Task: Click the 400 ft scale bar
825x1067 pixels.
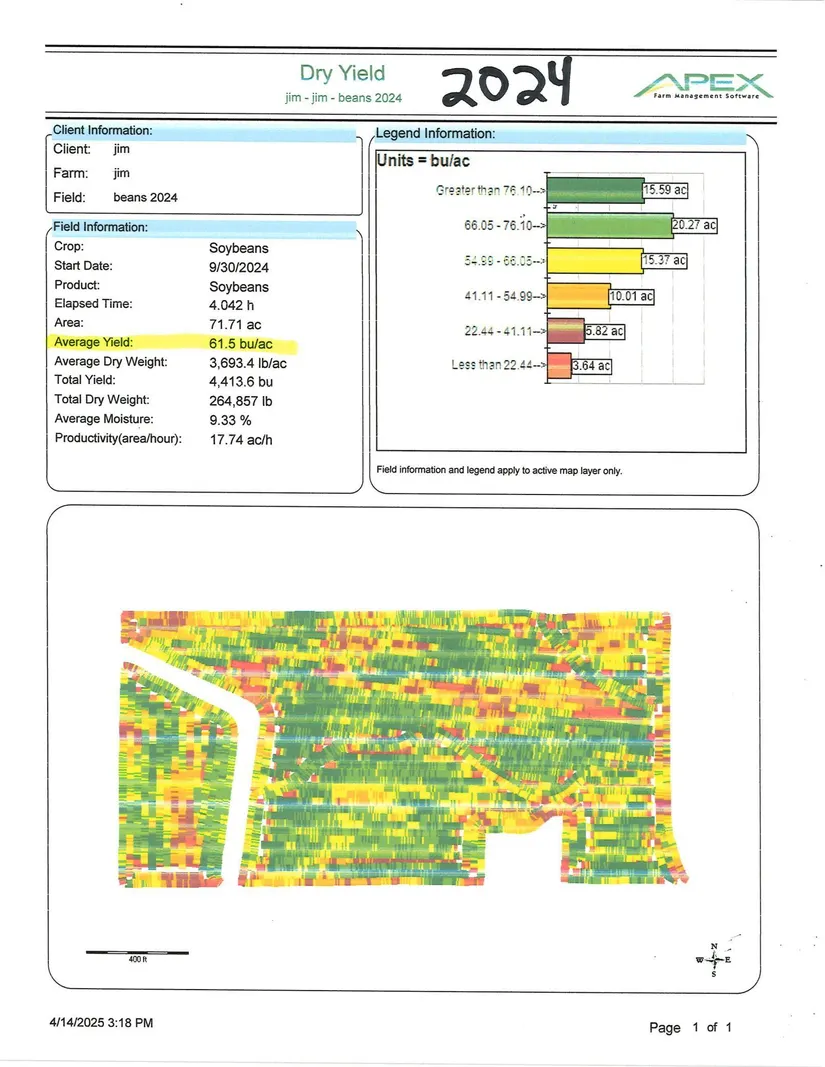Action: (x=136, y=952)
